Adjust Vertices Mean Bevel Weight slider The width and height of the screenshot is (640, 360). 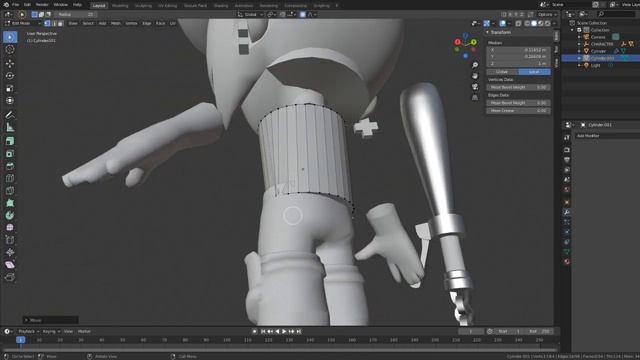click(x=518, y=87)
